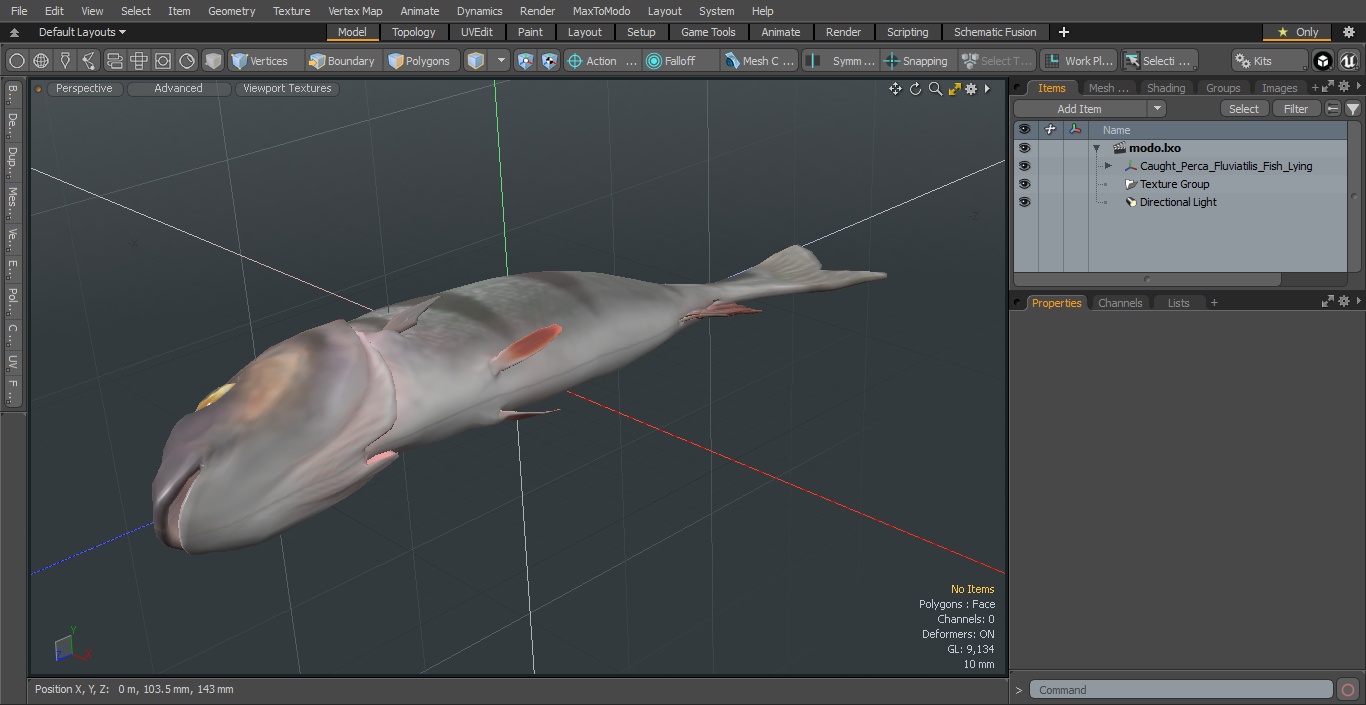Switch to Polygons selection mode

tap(420, 61)
